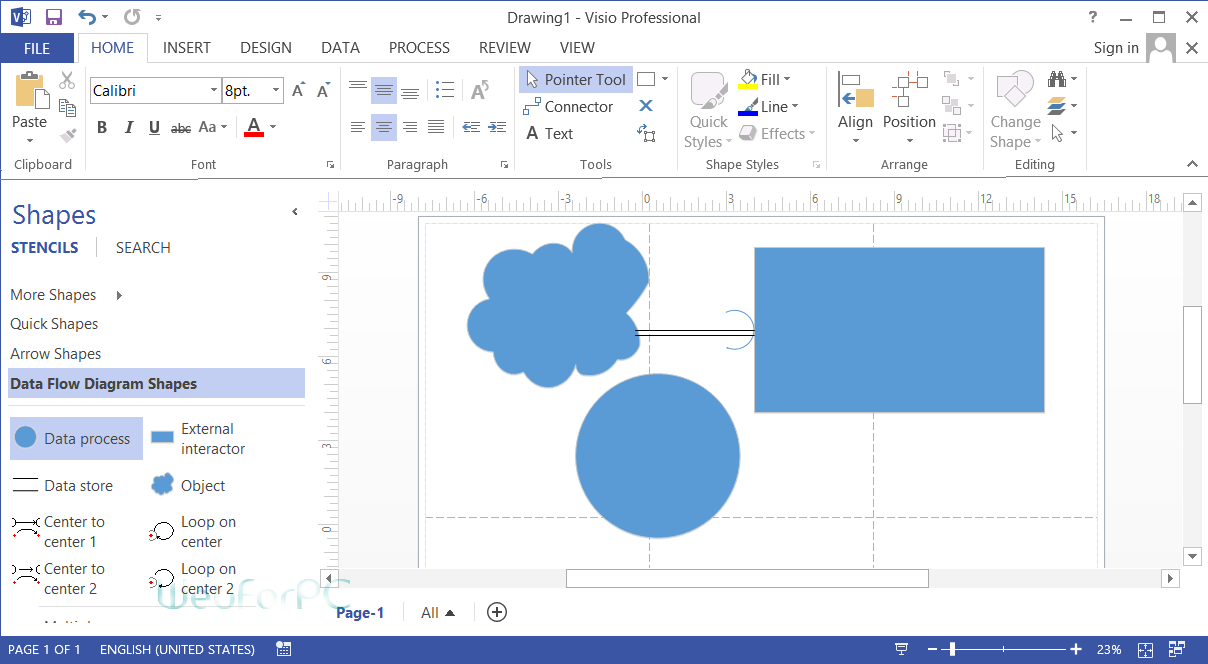Open Find with the binoculars icon
The width and height of the screenshot is (1208, 664).
click(1058, 79)
